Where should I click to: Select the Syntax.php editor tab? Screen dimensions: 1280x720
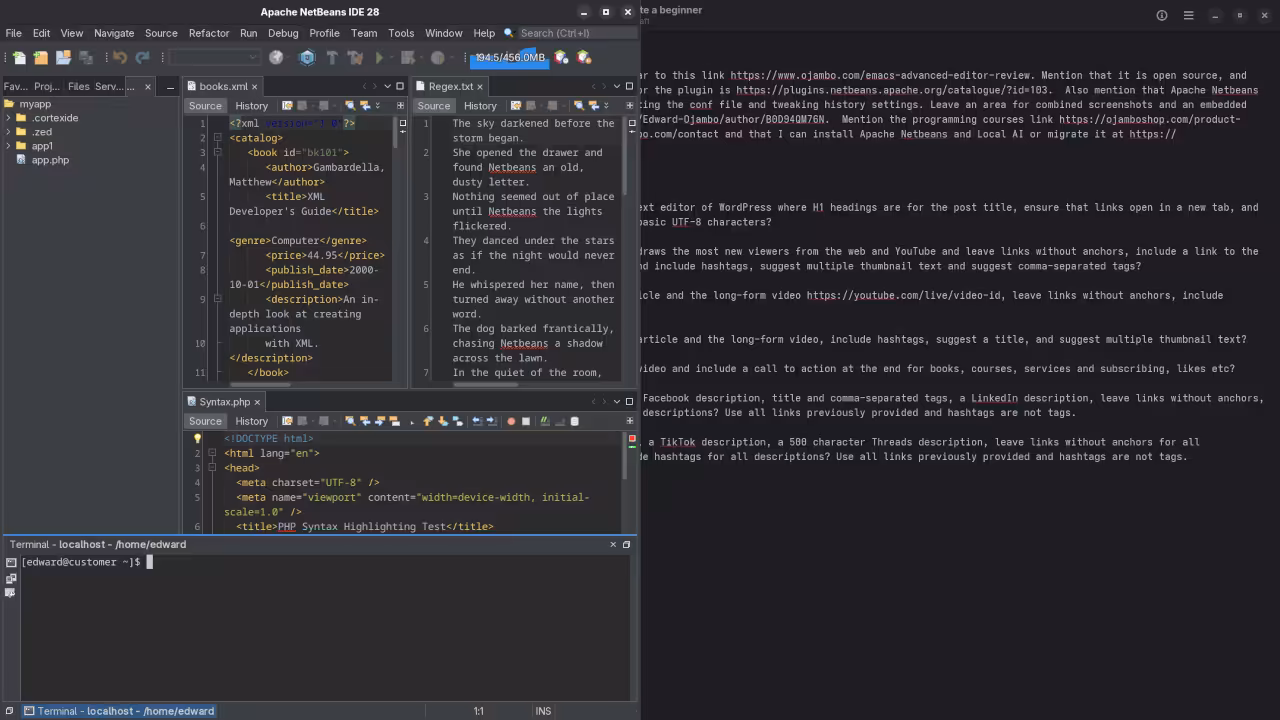tap(224, 402)
